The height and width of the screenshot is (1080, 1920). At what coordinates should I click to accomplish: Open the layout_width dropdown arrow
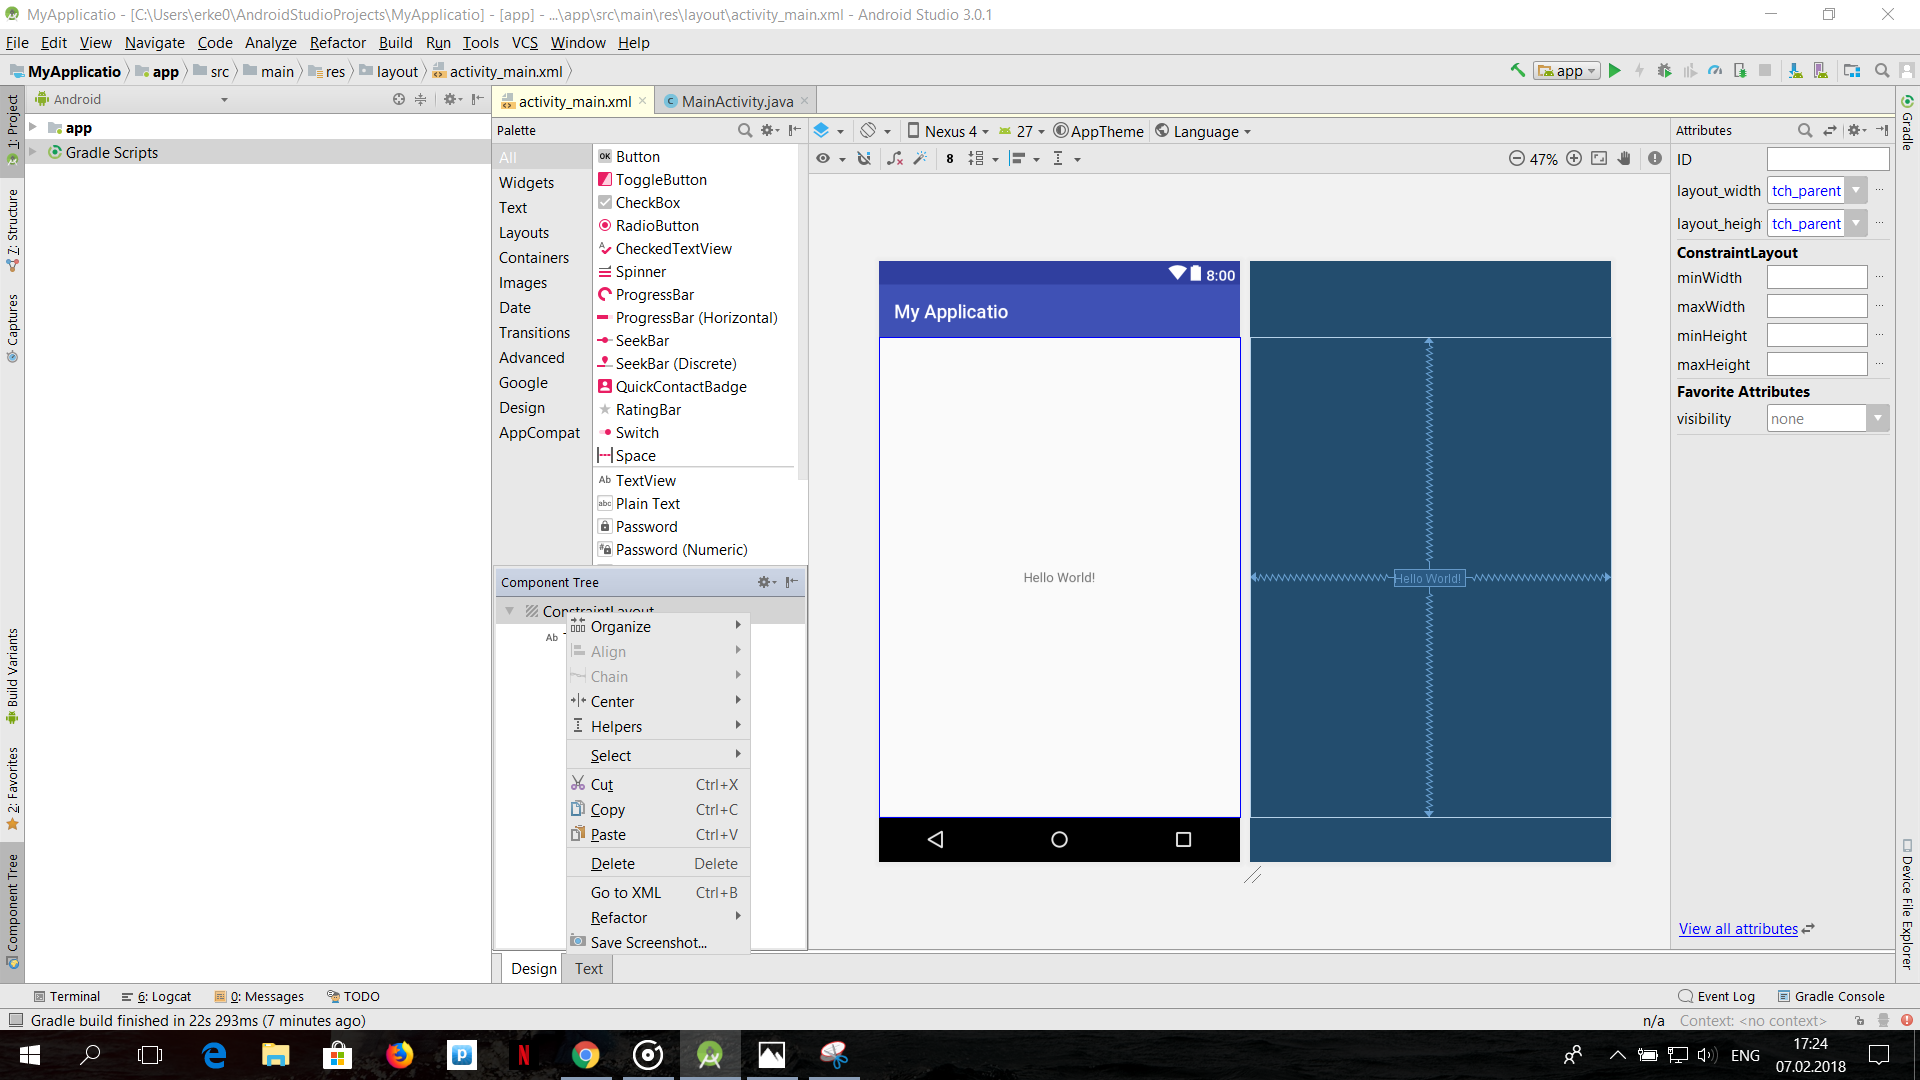tap(1857, 190)
